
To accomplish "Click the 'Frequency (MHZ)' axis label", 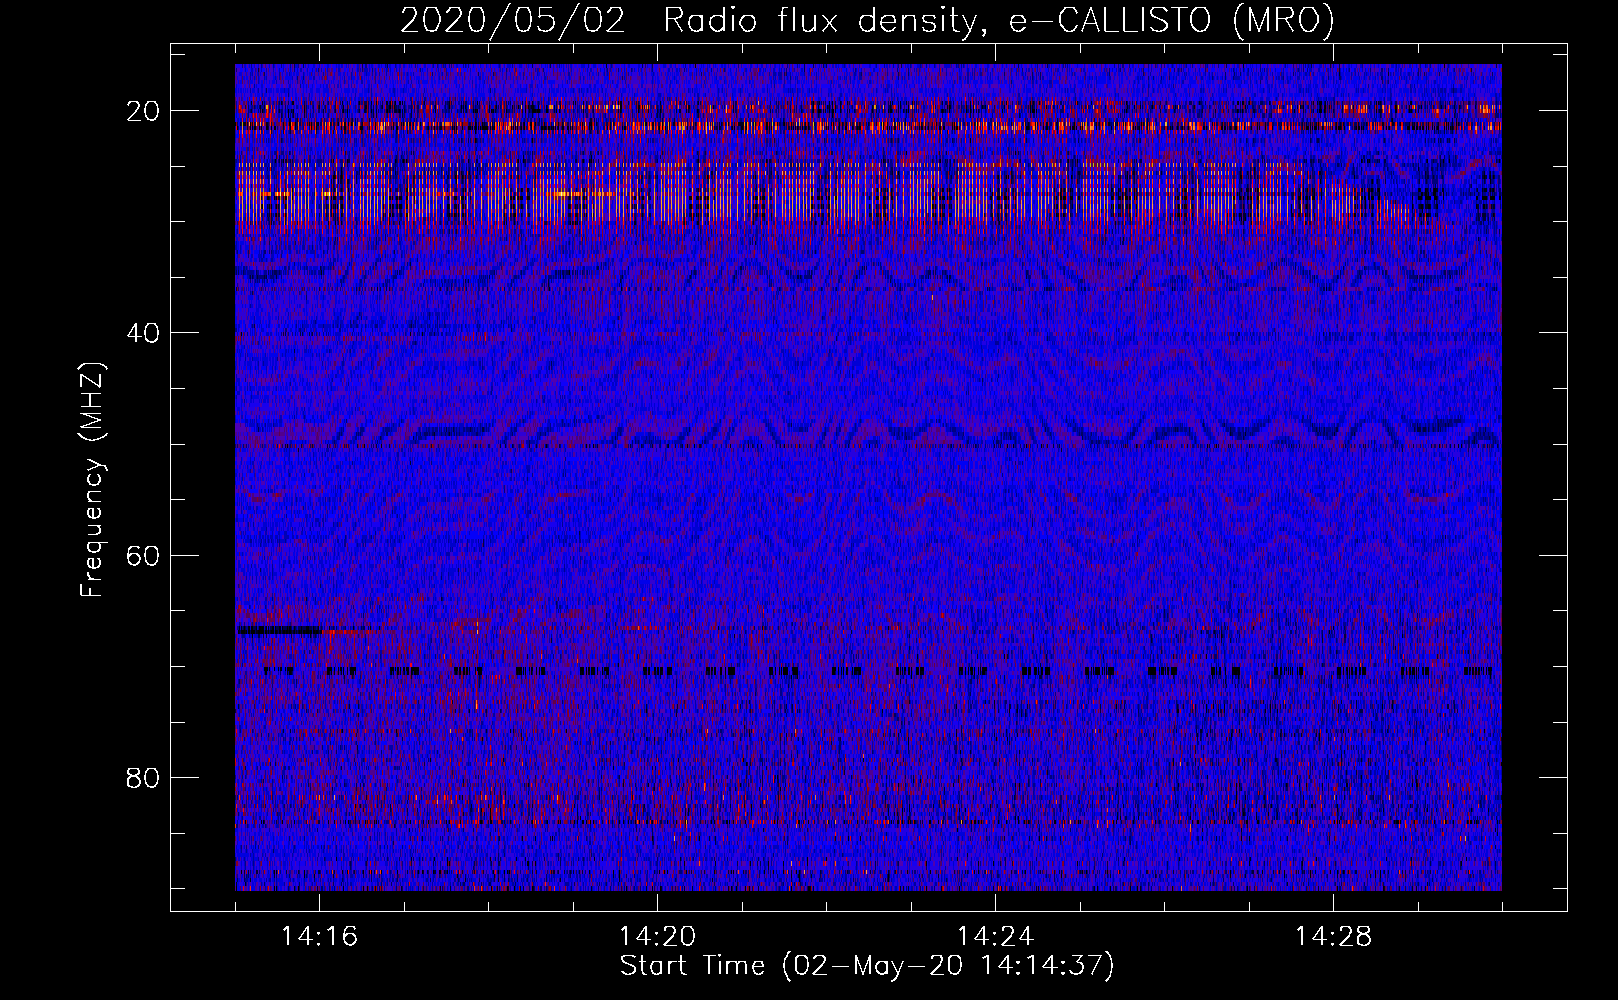I will [x=92, y=480].
